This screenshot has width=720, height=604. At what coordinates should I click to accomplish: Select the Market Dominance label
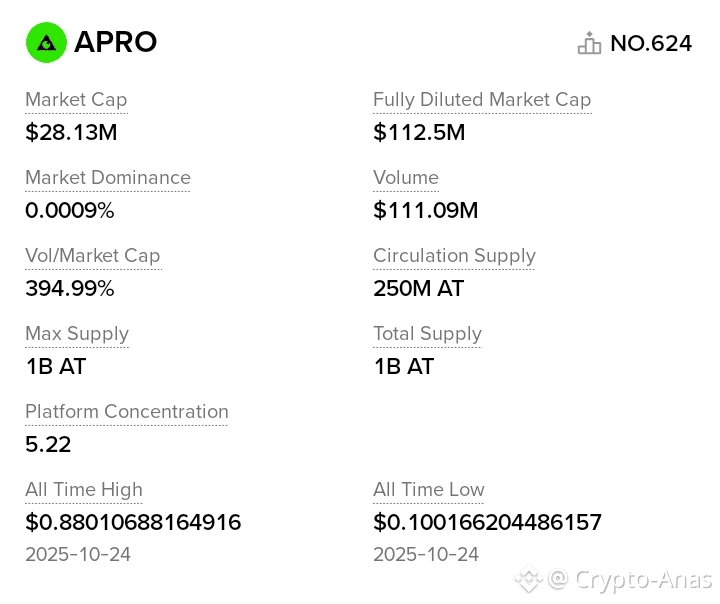[108, 178]
